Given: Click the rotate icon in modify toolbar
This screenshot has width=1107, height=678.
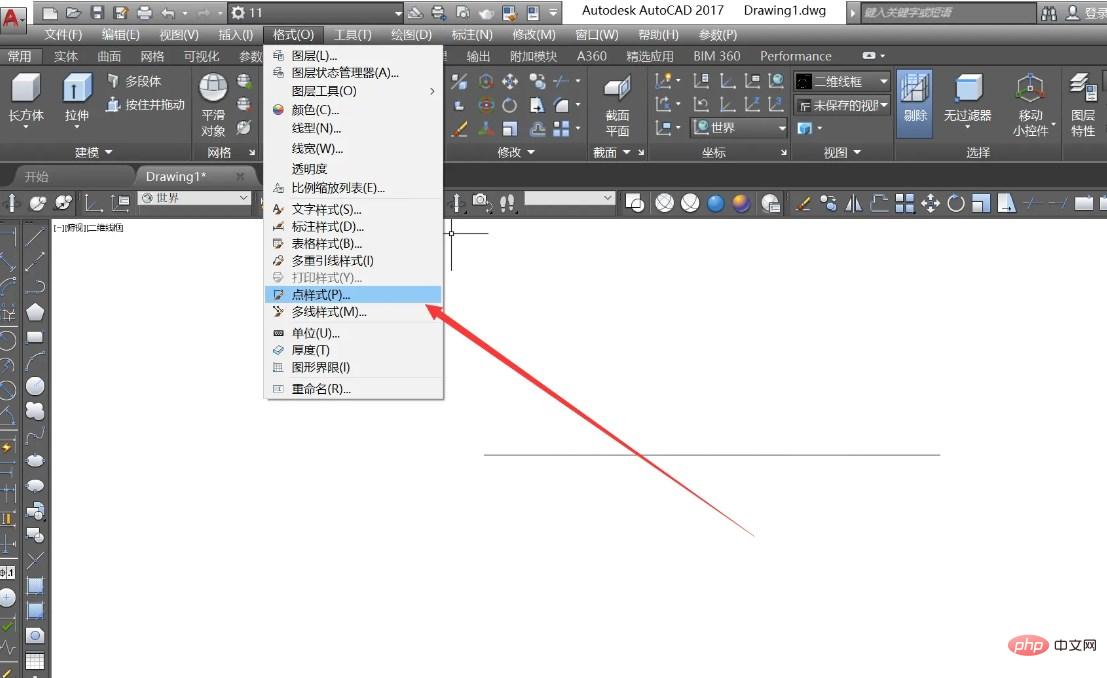Looking at the screenshot, I should point(955,203).
